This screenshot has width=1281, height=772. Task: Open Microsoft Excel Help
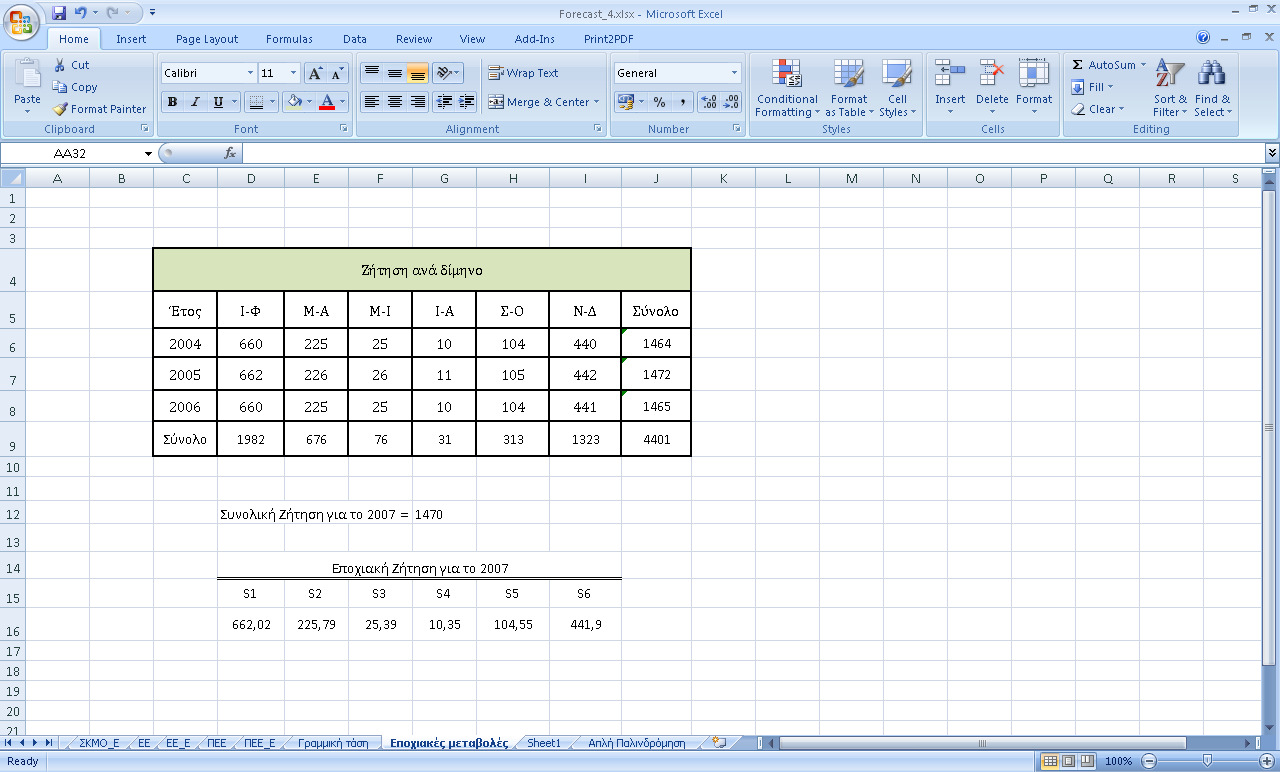1203,37
